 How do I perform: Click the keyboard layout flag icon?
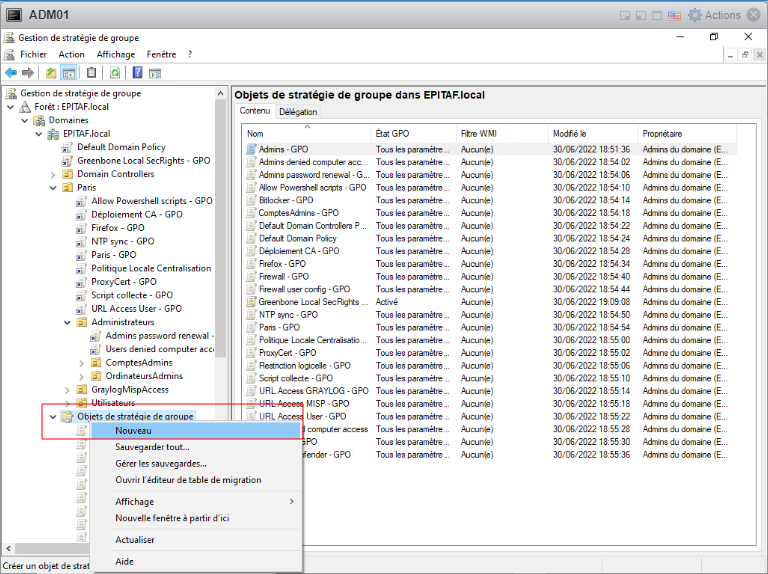674,15
